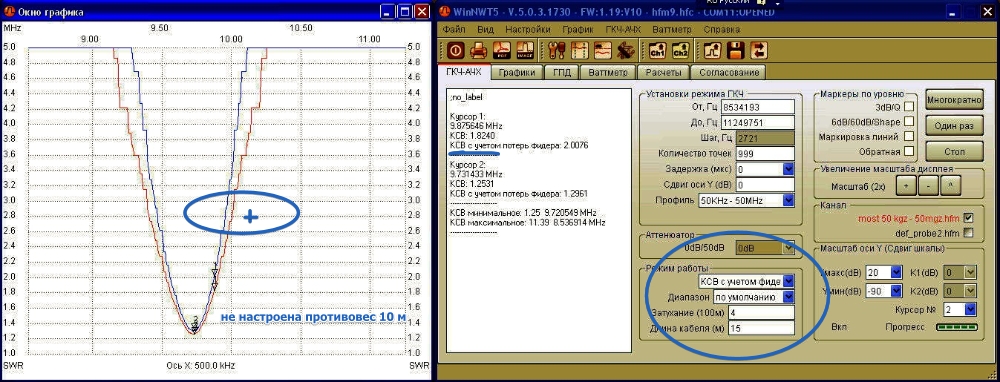Open the work mode 'КСВ с учетом фиде' dropdown

(x=788, y=281)
